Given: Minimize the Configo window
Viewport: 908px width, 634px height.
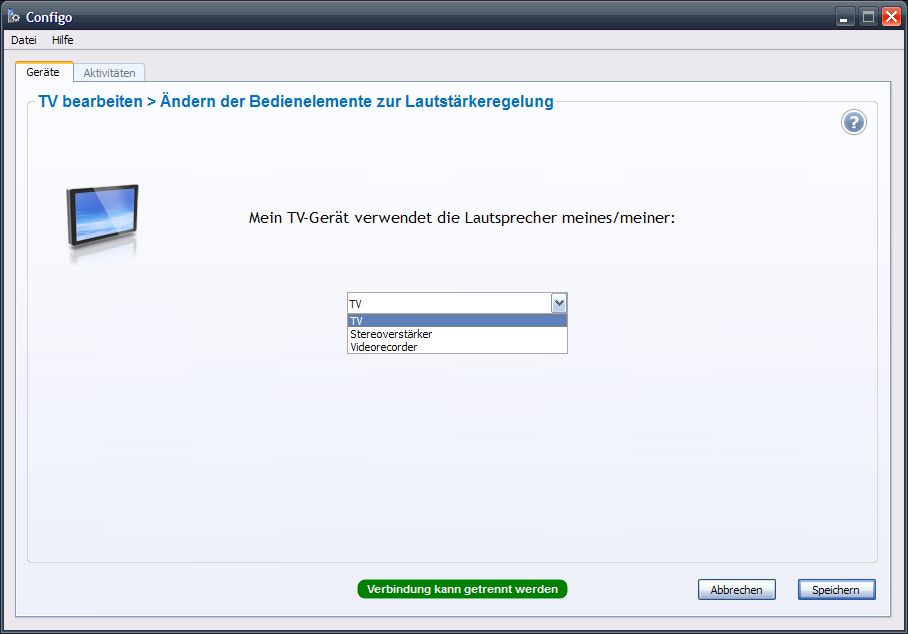Looking at the screenshot, I should tap(845, 16).
